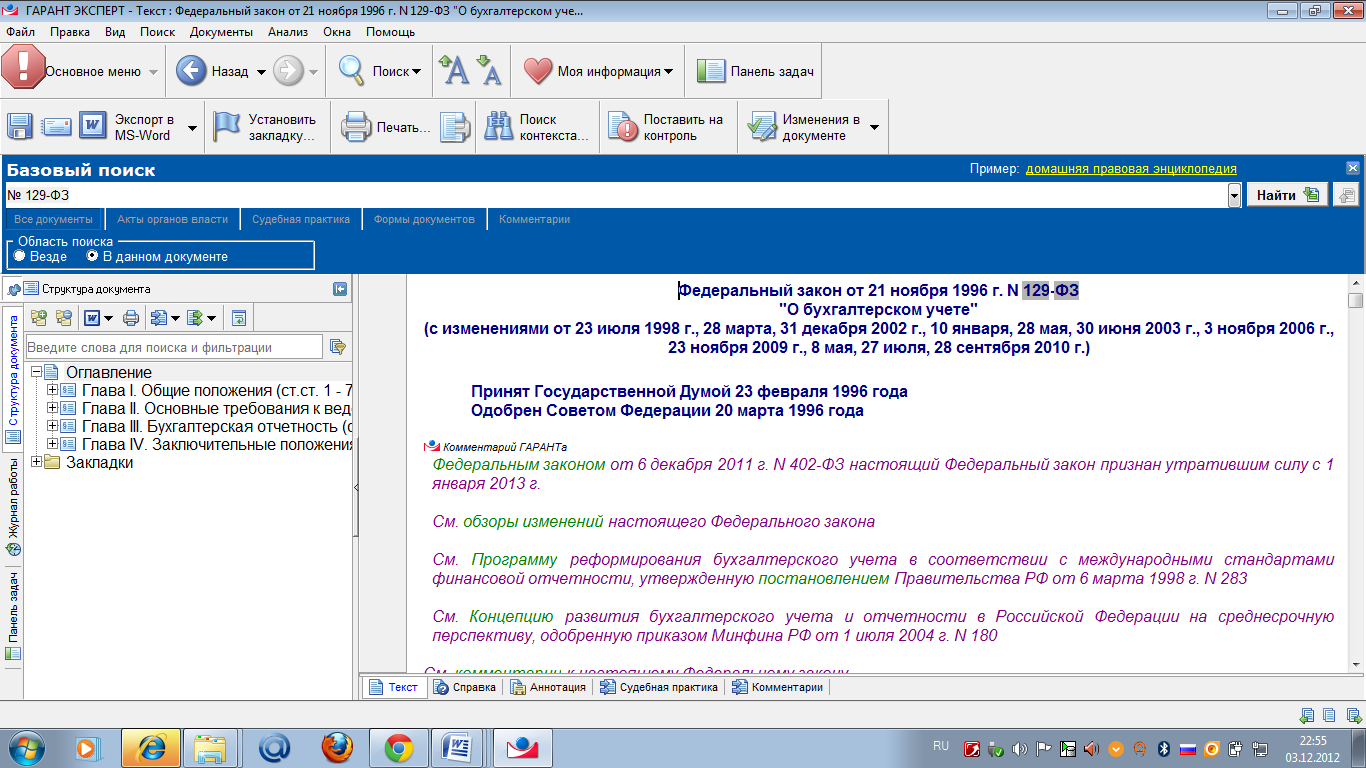Open the Назад history dropdown arrow

tap(261, 72)
